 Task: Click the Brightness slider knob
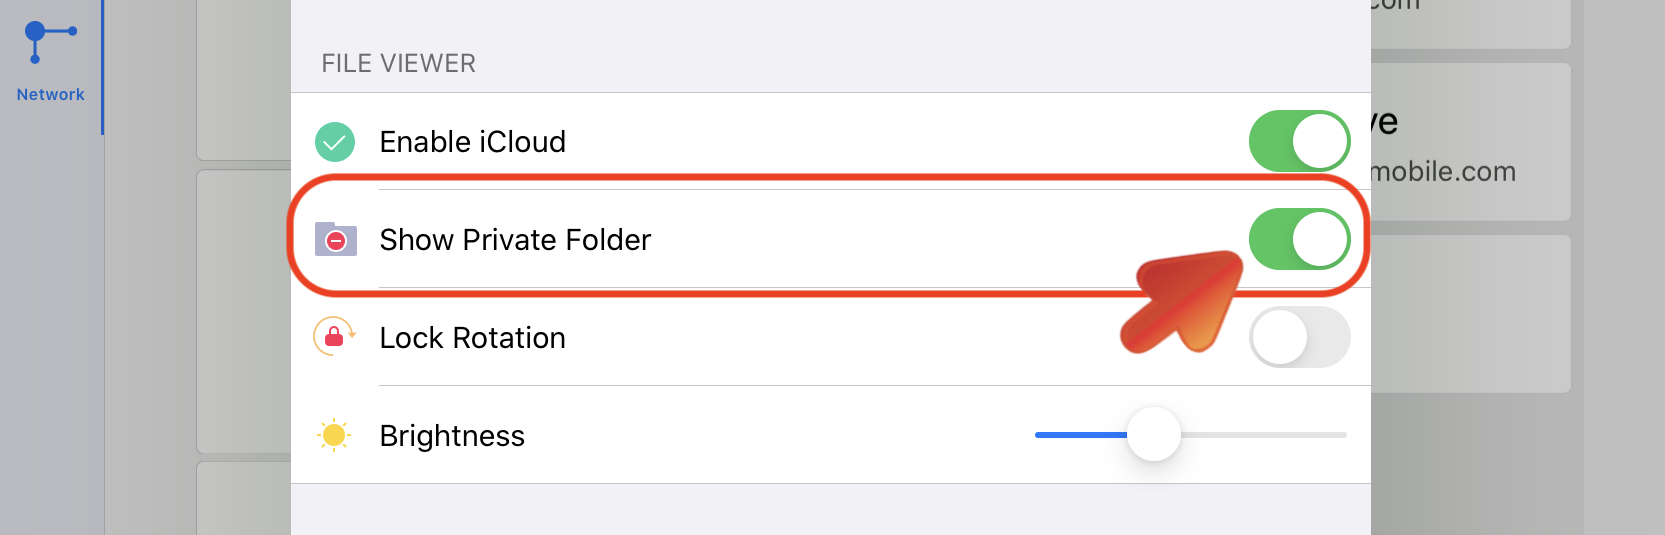coord(1154,434)
